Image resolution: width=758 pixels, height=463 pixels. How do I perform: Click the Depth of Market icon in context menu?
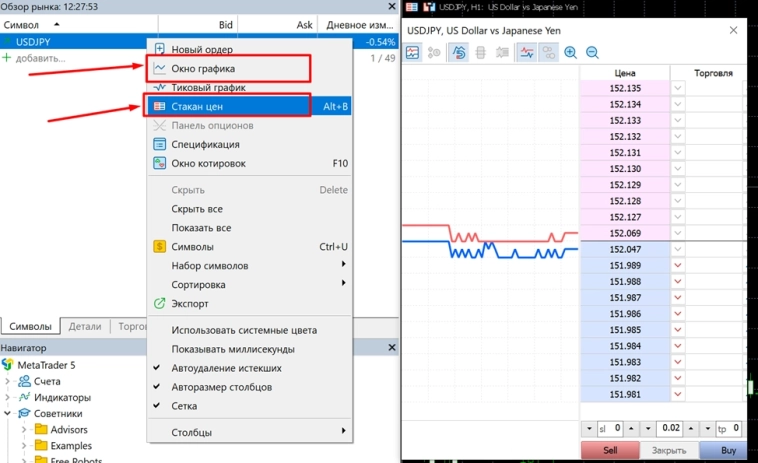[x=160, y=106]
